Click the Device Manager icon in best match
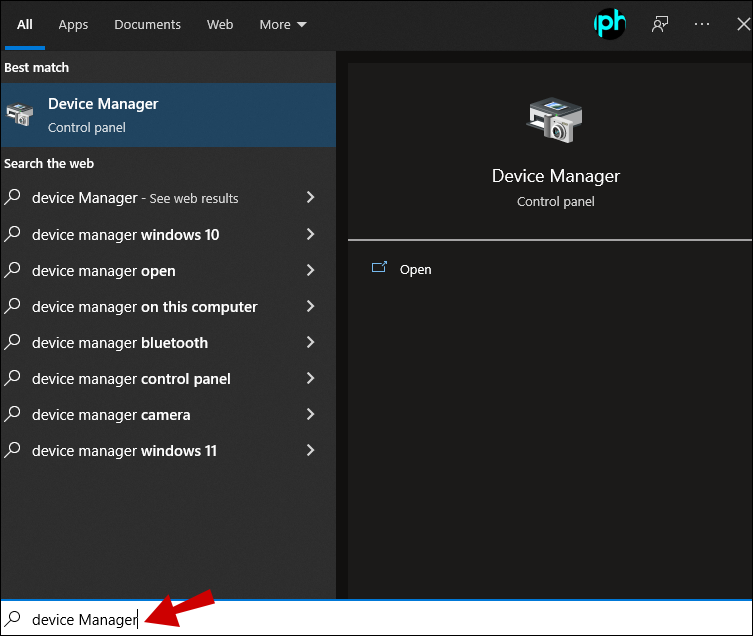Screen dimensions: 753x636 click(20, 114)
